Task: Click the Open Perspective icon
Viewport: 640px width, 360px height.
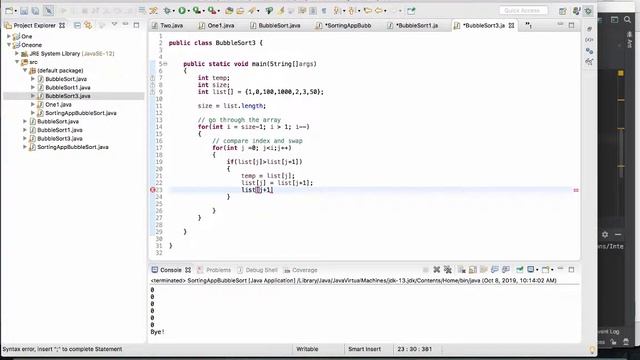Action: pyautogui.click(x=562, y=11)
